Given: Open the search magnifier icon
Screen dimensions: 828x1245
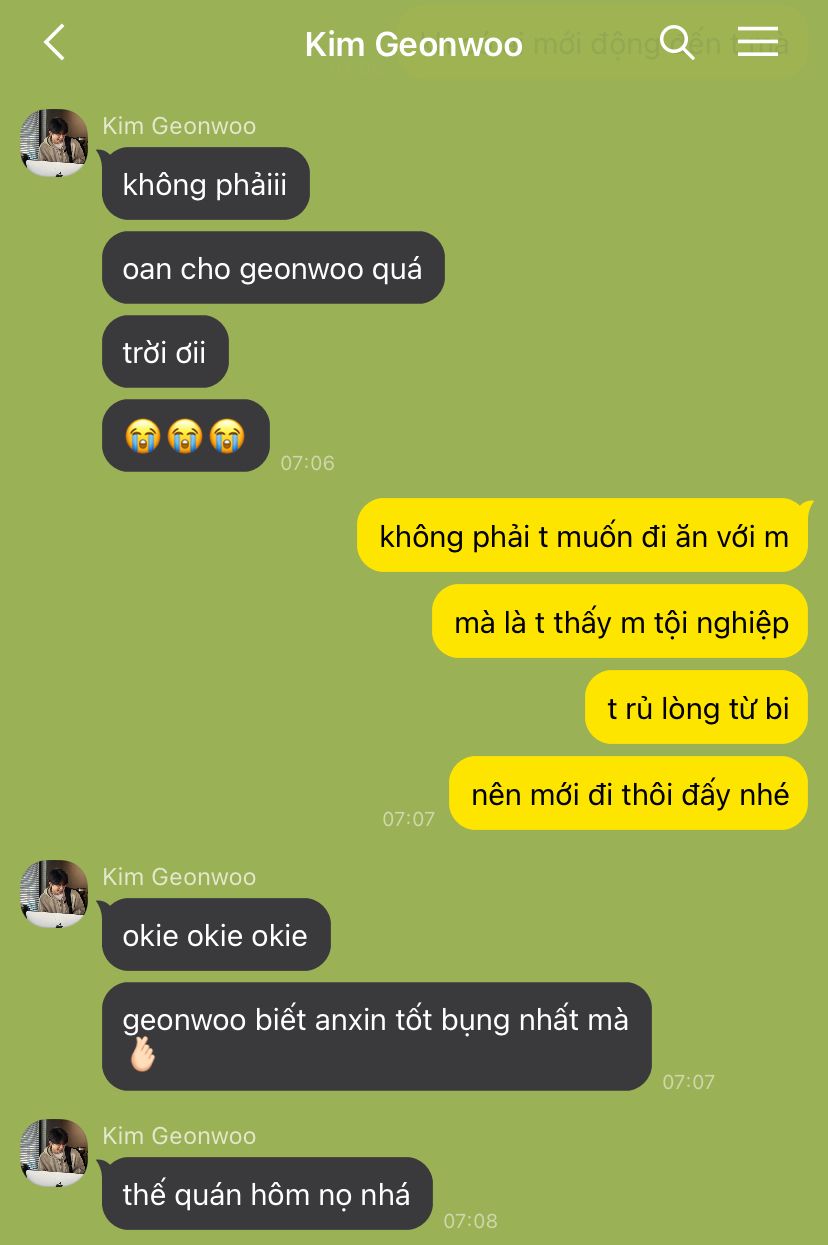Looking at the screenshot, I should click(x=677, y=42).
